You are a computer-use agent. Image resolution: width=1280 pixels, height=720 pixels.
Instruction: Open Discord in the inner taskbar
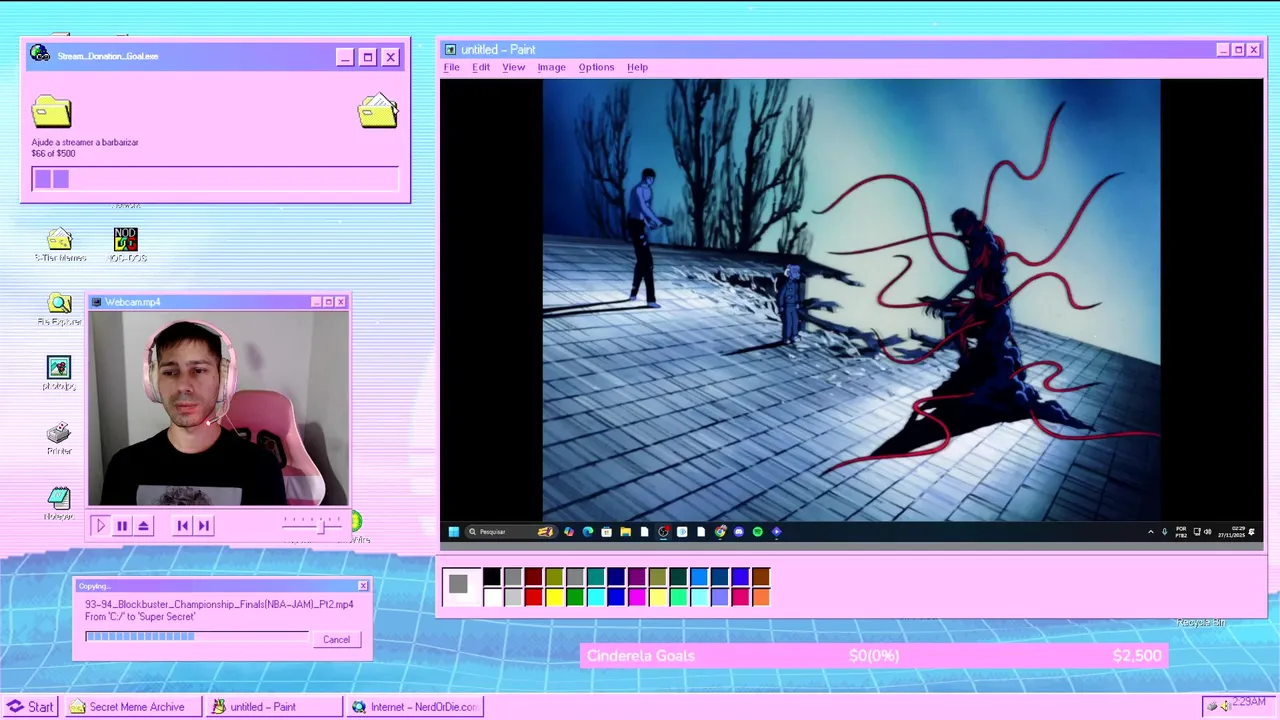(x=739, y=532)
